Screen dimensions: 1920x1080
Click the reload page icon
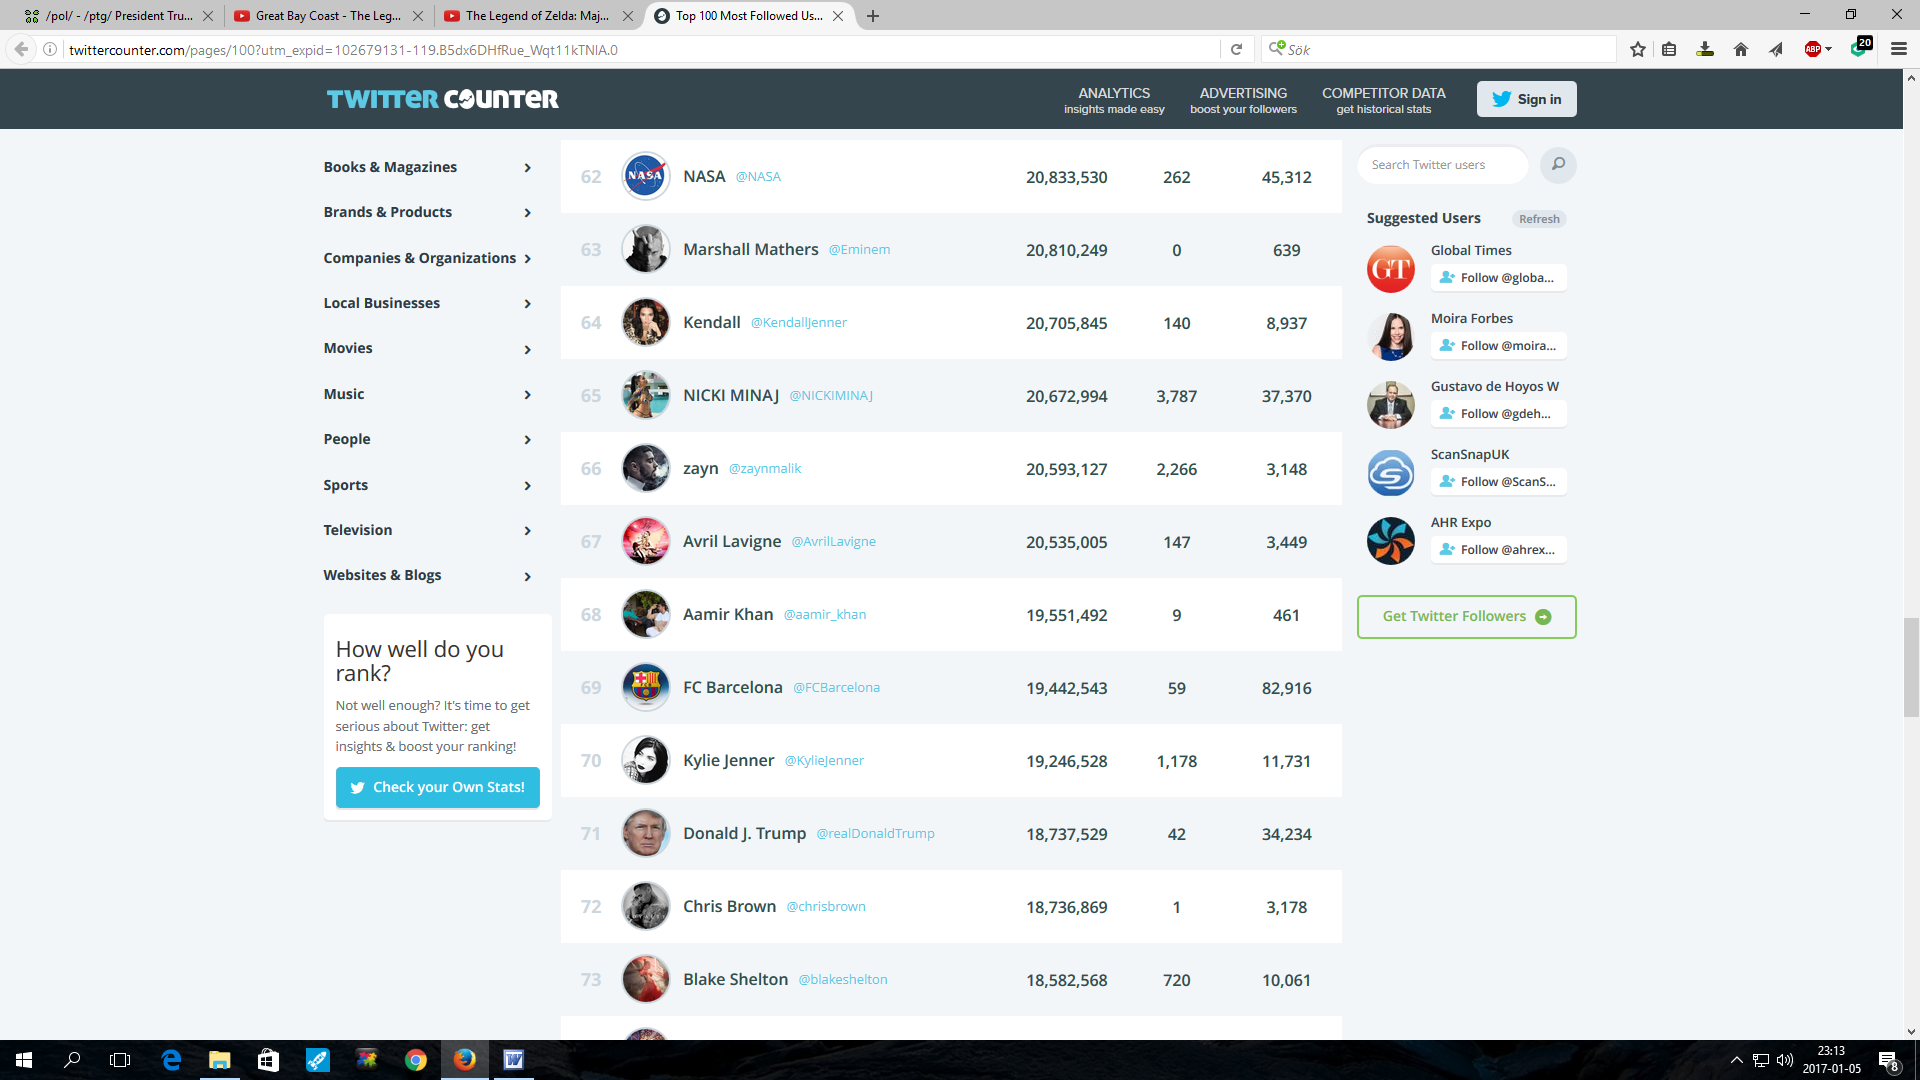[x=1236, y=49]
